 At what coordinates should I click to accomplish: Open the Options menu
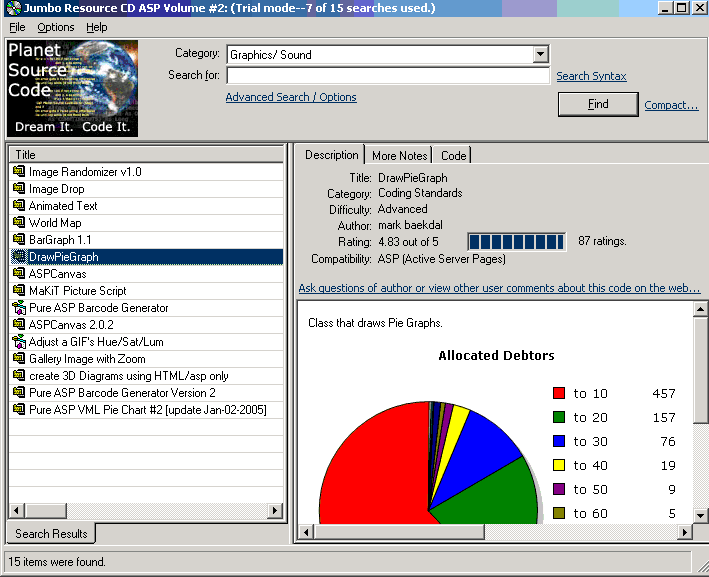click(56, 27)
